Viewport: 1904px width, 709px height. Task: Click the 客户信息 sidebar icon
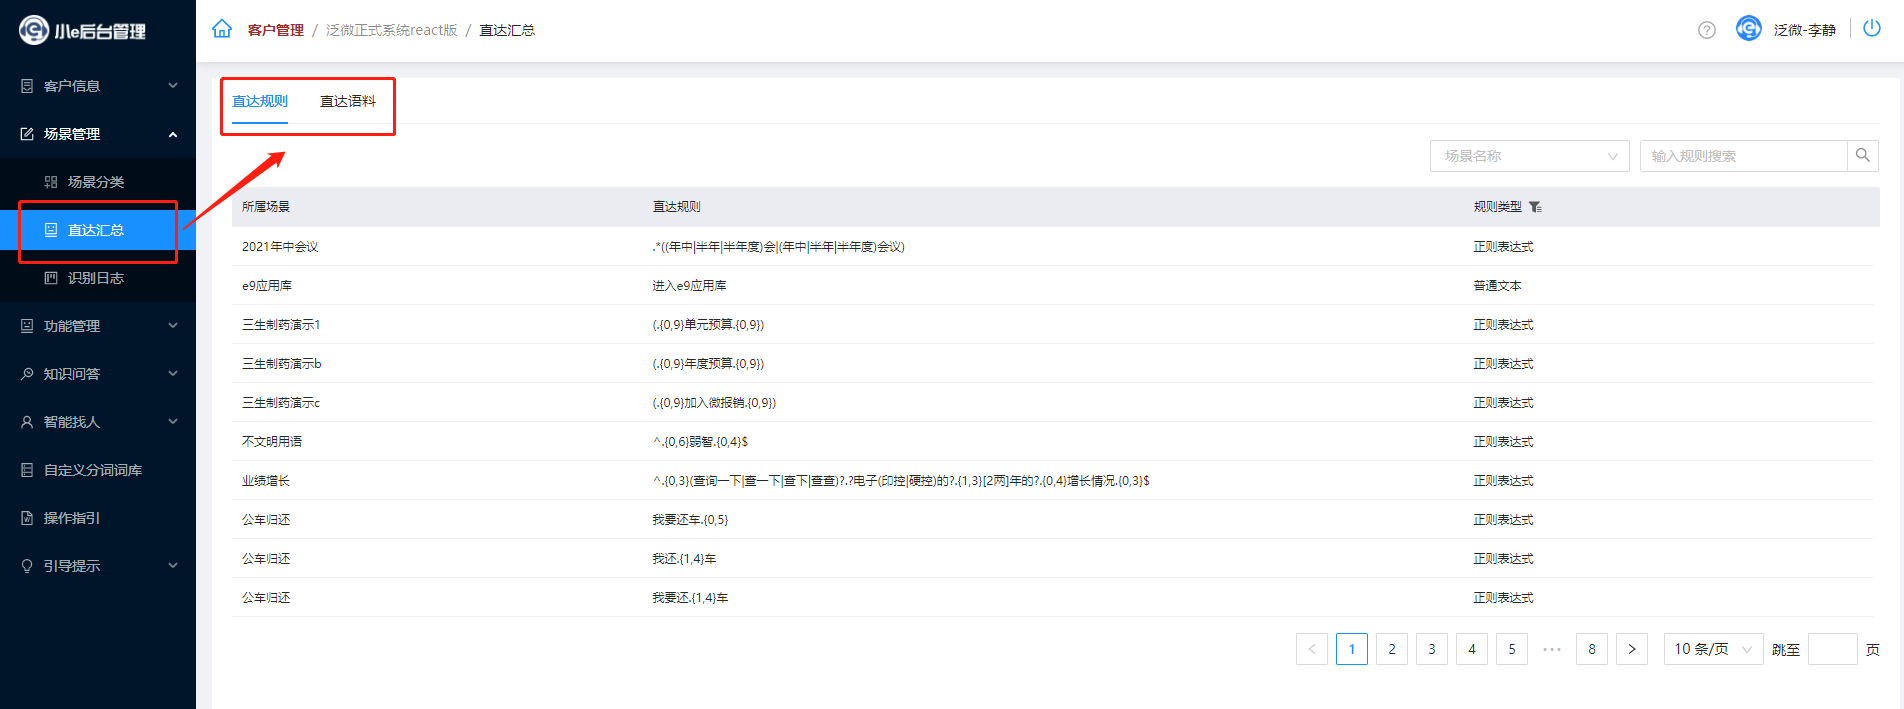pyautogui.click(x=27, y=86)
